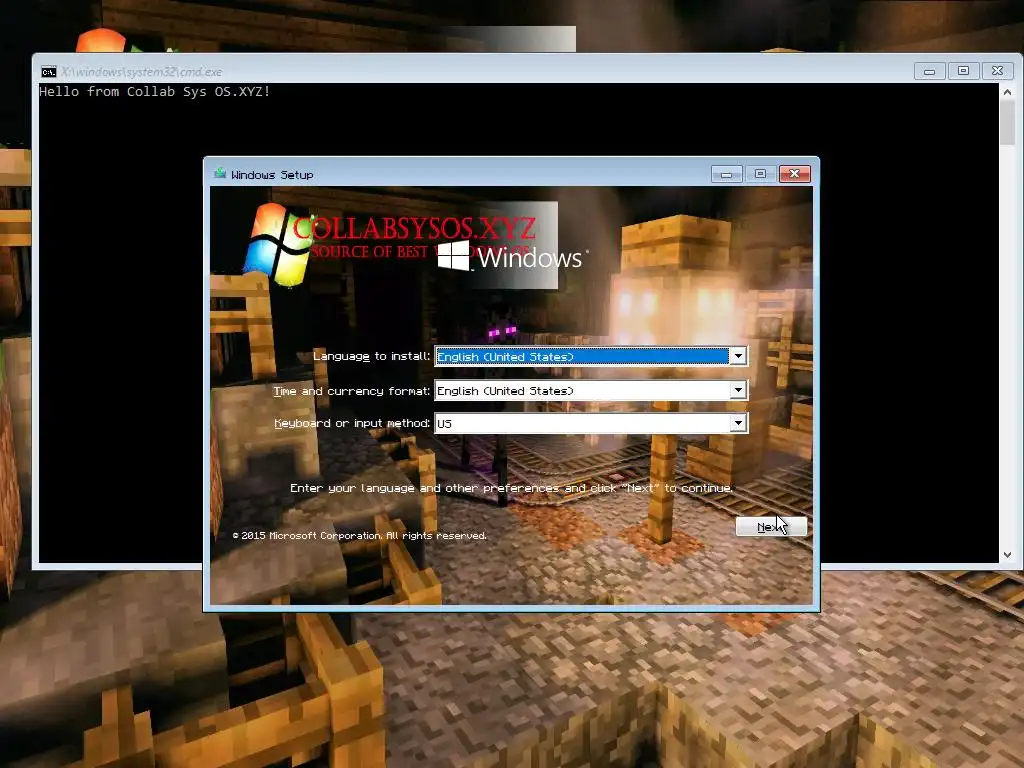Click the cmd.exe scrollbar down arrow
1024x768 pixels.
[x=1007, y=555]
